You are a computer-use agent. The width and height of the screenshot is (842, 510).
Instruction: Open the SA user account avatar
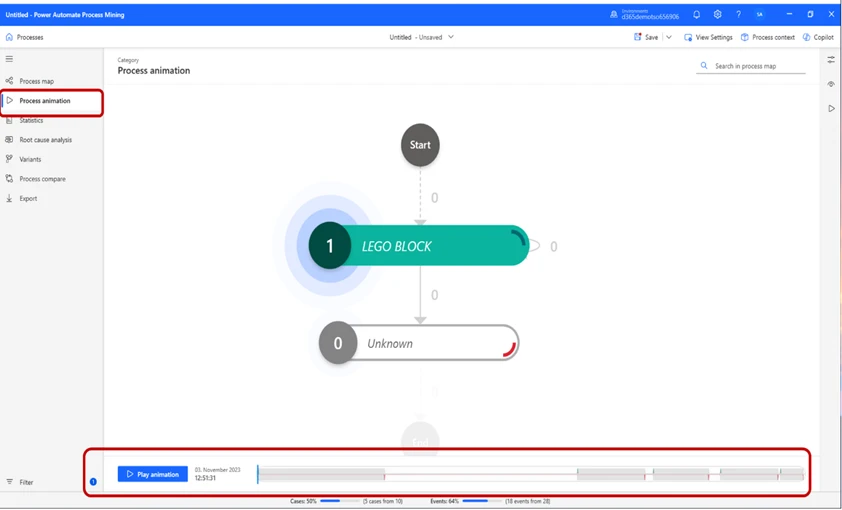(x=759, y=14)
